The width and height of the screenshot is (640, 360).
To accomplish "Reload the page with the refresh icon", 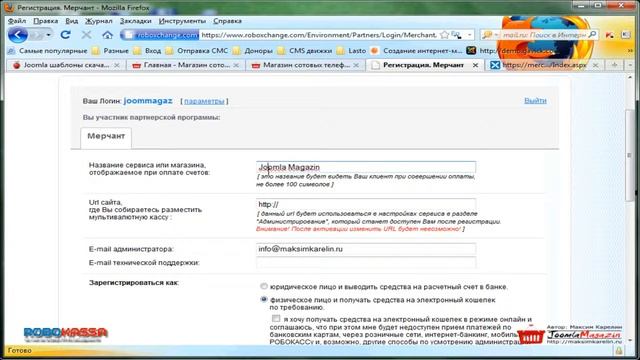I will [65, 35].
